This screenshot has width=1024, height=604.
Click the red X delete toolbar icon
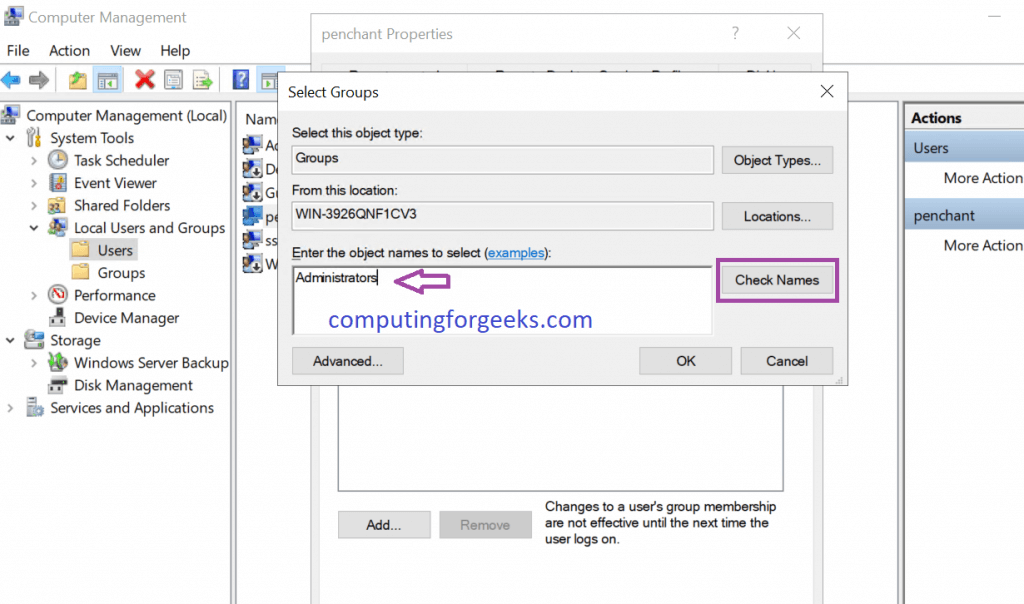144,80
